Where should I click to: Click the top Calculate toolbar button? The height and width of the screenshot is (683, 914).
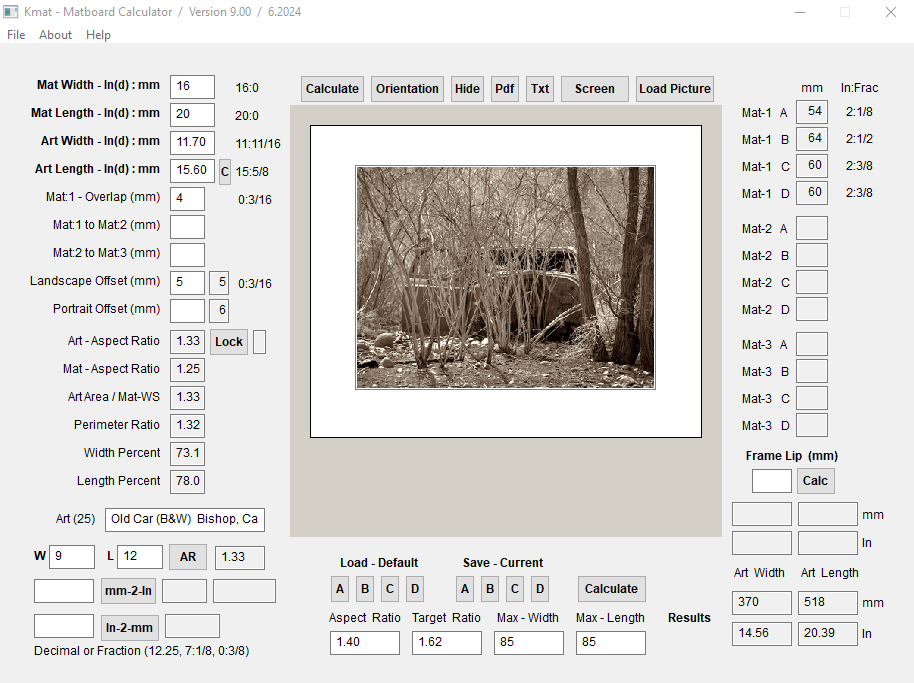[332, 89]
